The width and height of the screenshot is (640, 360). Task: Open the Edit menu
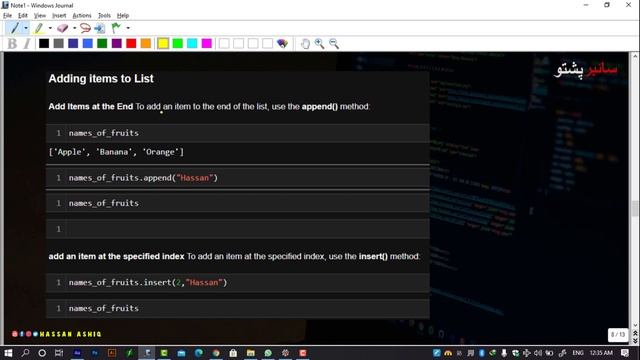23,16
